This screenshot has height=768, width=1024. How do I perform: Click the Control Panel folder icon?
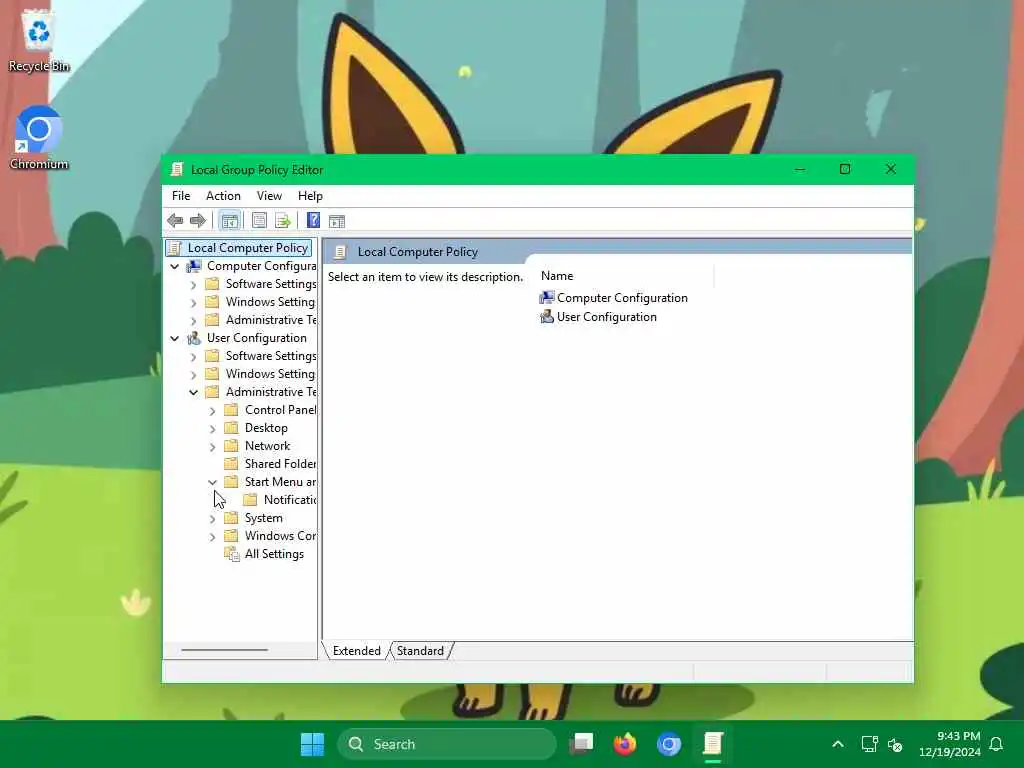(x=231, y=410)
